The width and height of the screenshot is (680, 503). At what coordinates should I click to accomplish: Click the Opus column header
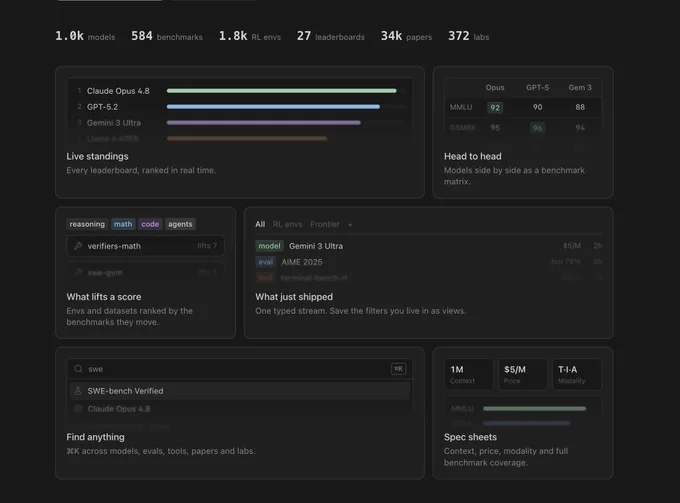[495, 88]
